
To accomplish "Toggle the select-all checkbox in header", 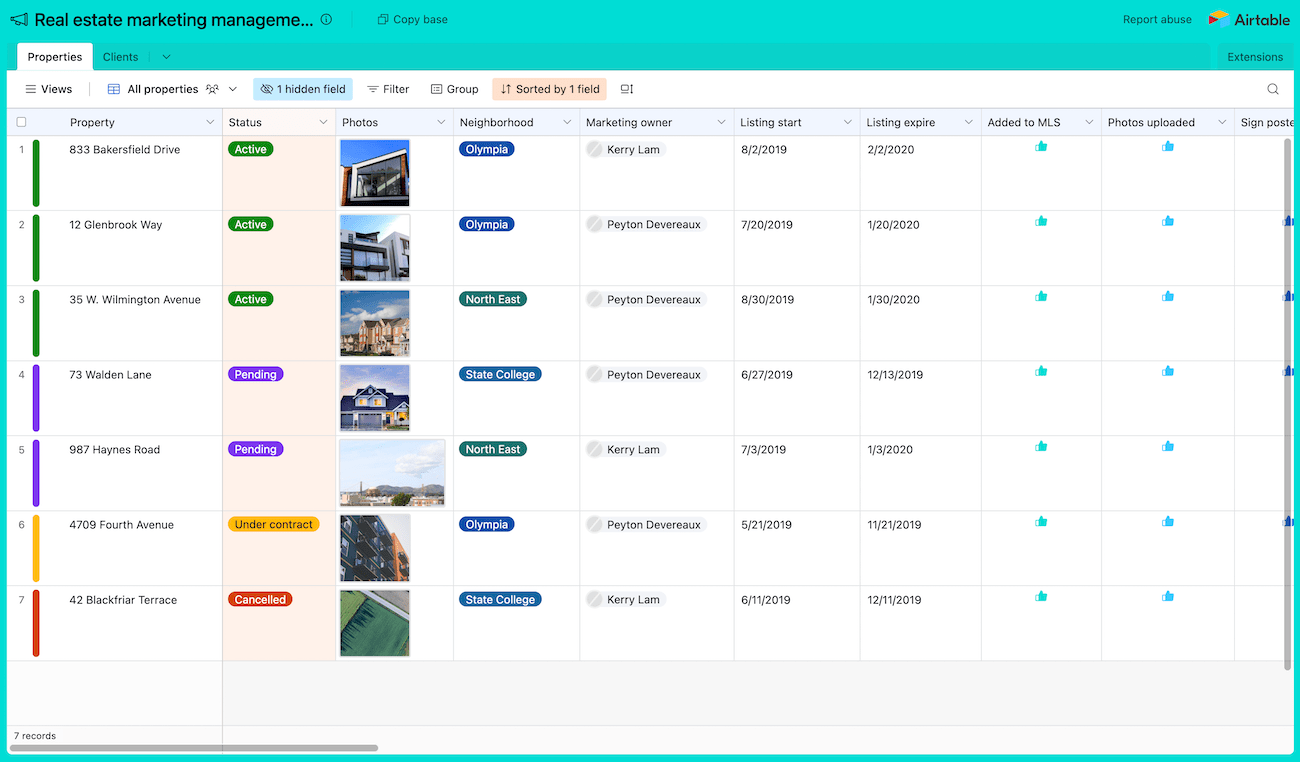I will point(21,122).
